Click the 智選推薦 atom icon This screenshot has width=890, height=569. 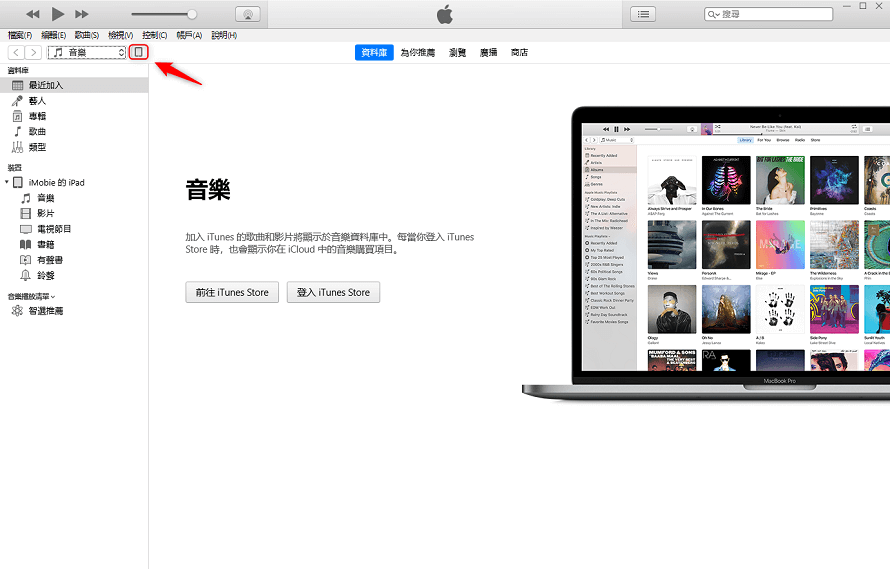[x=18, y=311]
